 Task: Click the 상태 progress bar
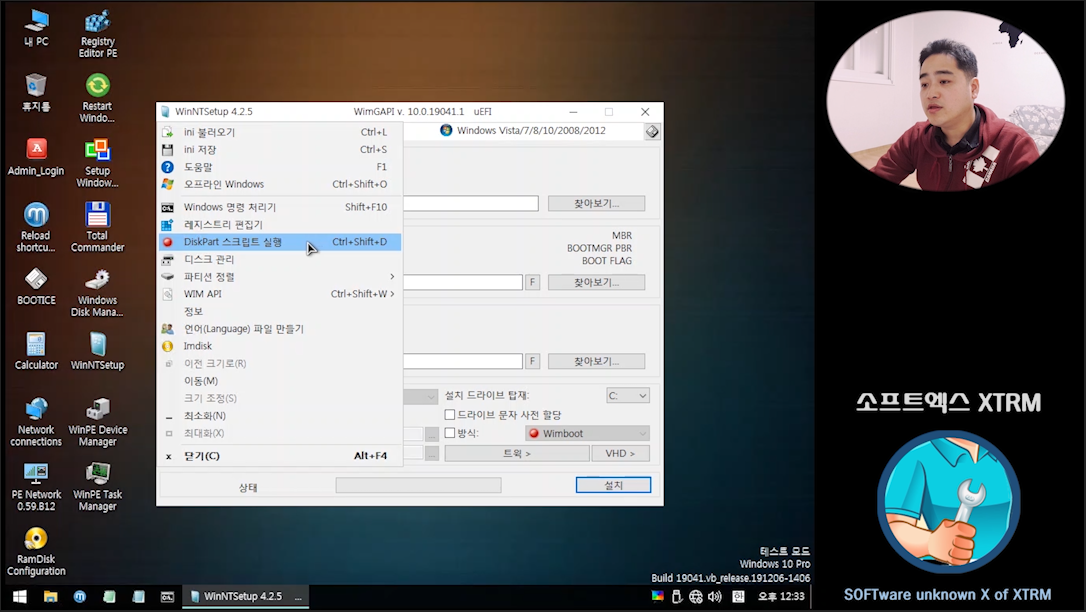click(x=418, y=485)
